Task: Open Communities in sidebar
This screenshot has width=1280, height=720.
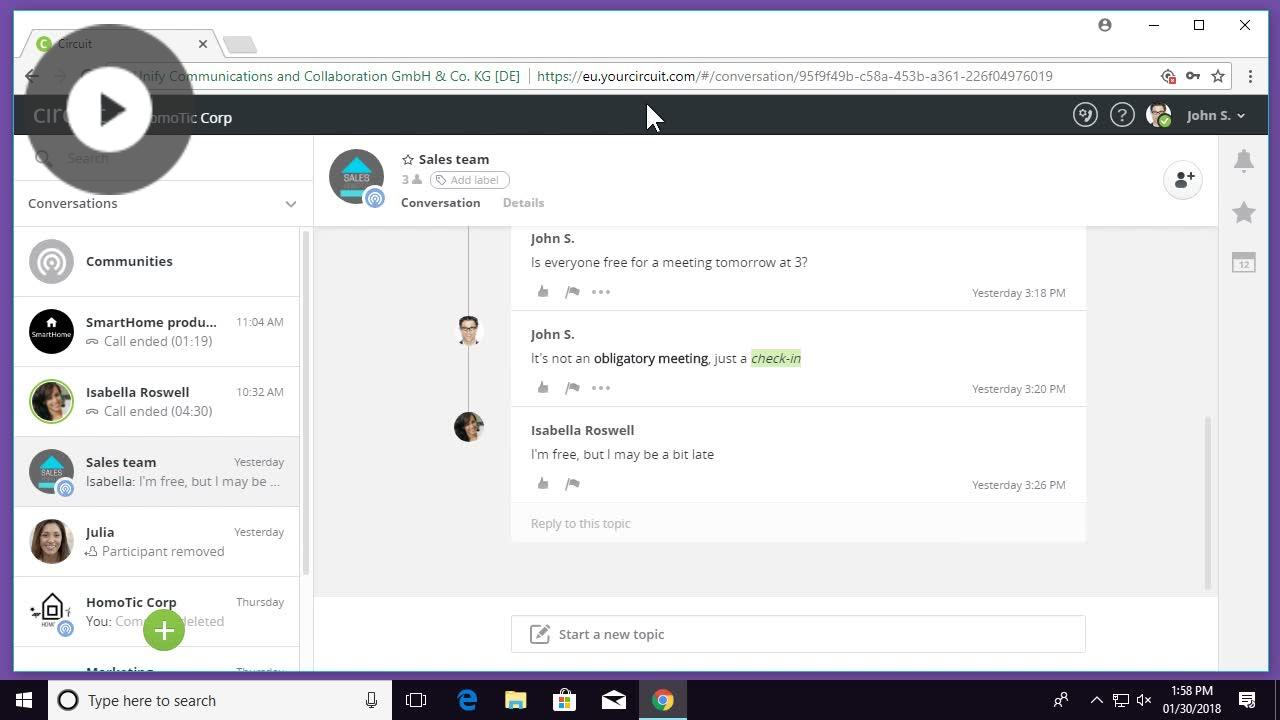Action: 156,261
